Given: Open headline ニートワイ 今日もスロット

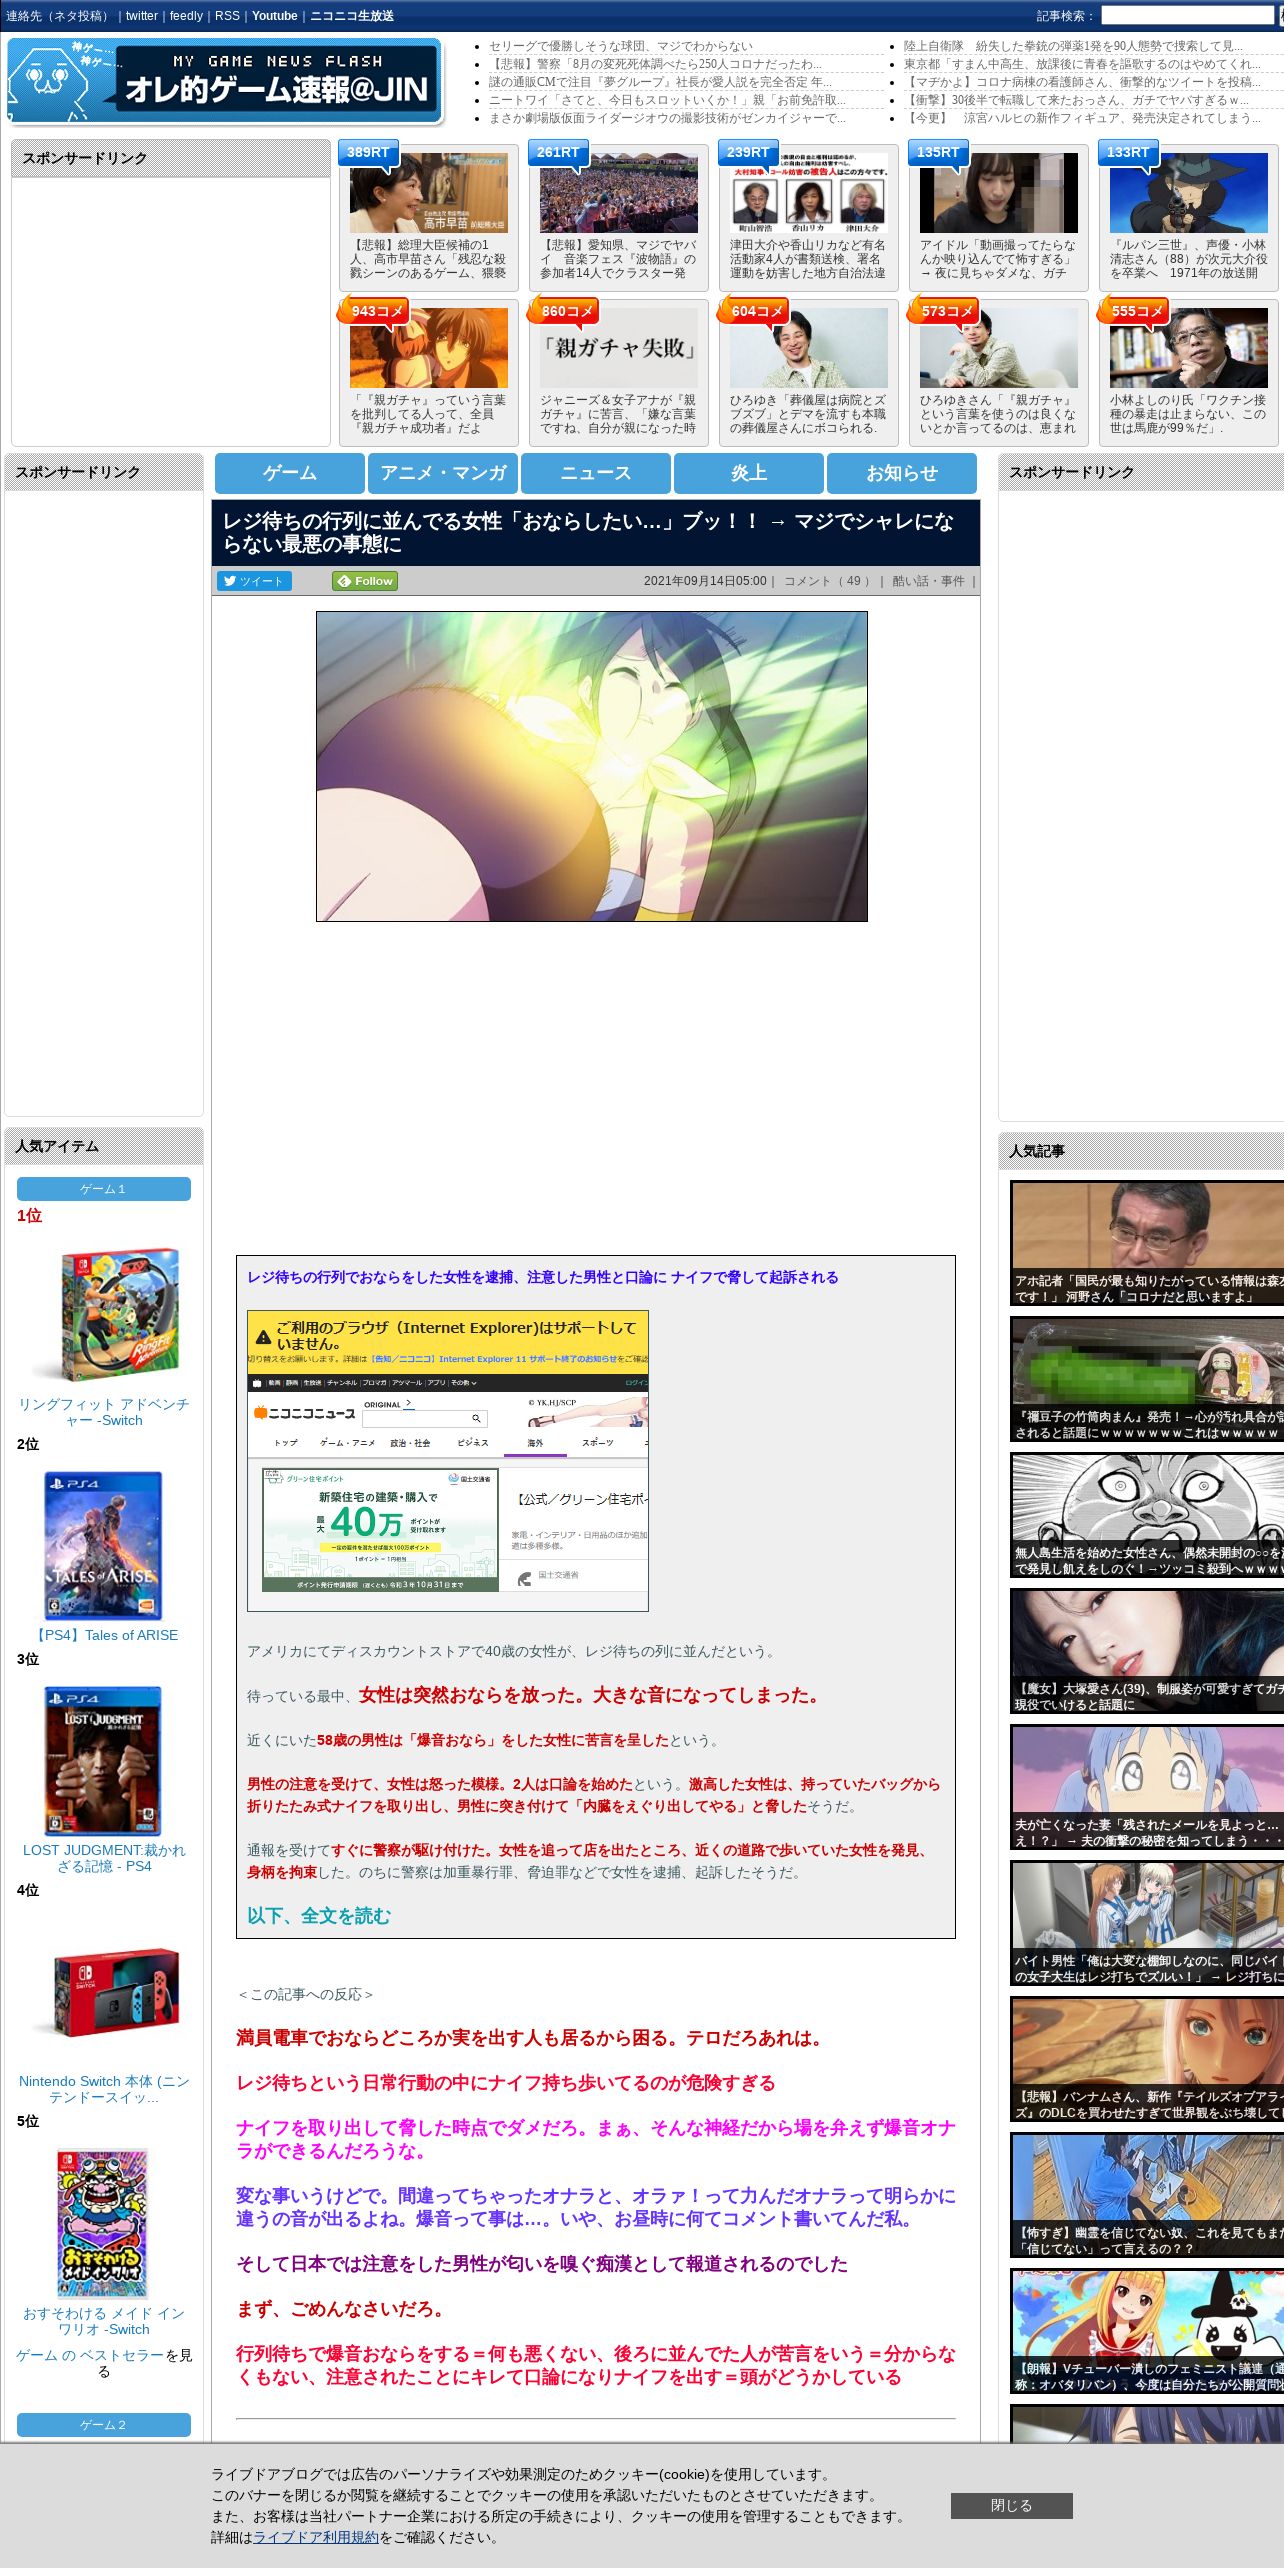Looking at the screenshot, I should point(667,100).
